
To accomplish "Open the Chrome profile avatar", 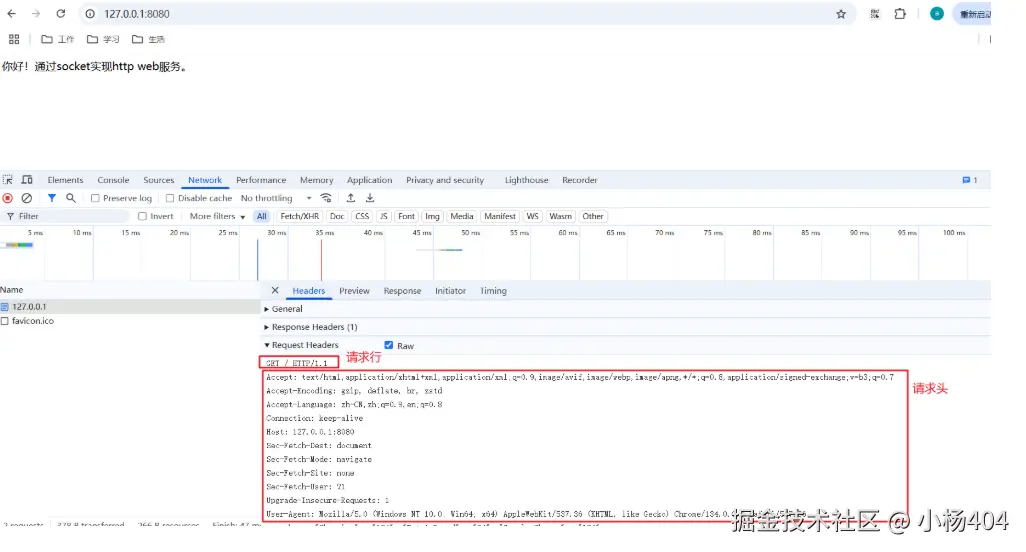I will 936,14.
